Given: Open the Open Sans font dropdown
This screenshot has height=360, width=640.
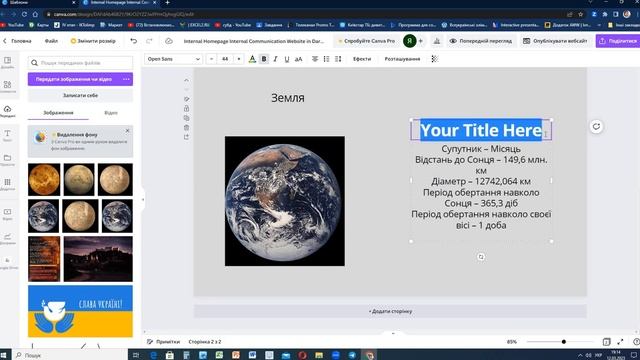Looking at the screenshot, I should (x=173, y=59).
